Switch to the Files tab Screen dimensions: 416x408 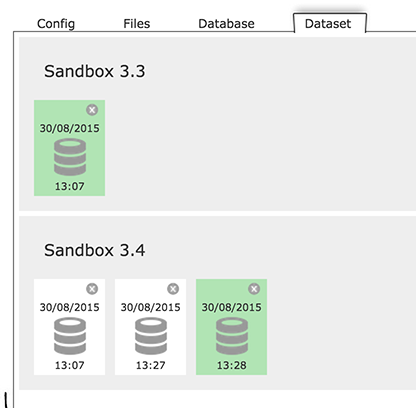[137, 24]
